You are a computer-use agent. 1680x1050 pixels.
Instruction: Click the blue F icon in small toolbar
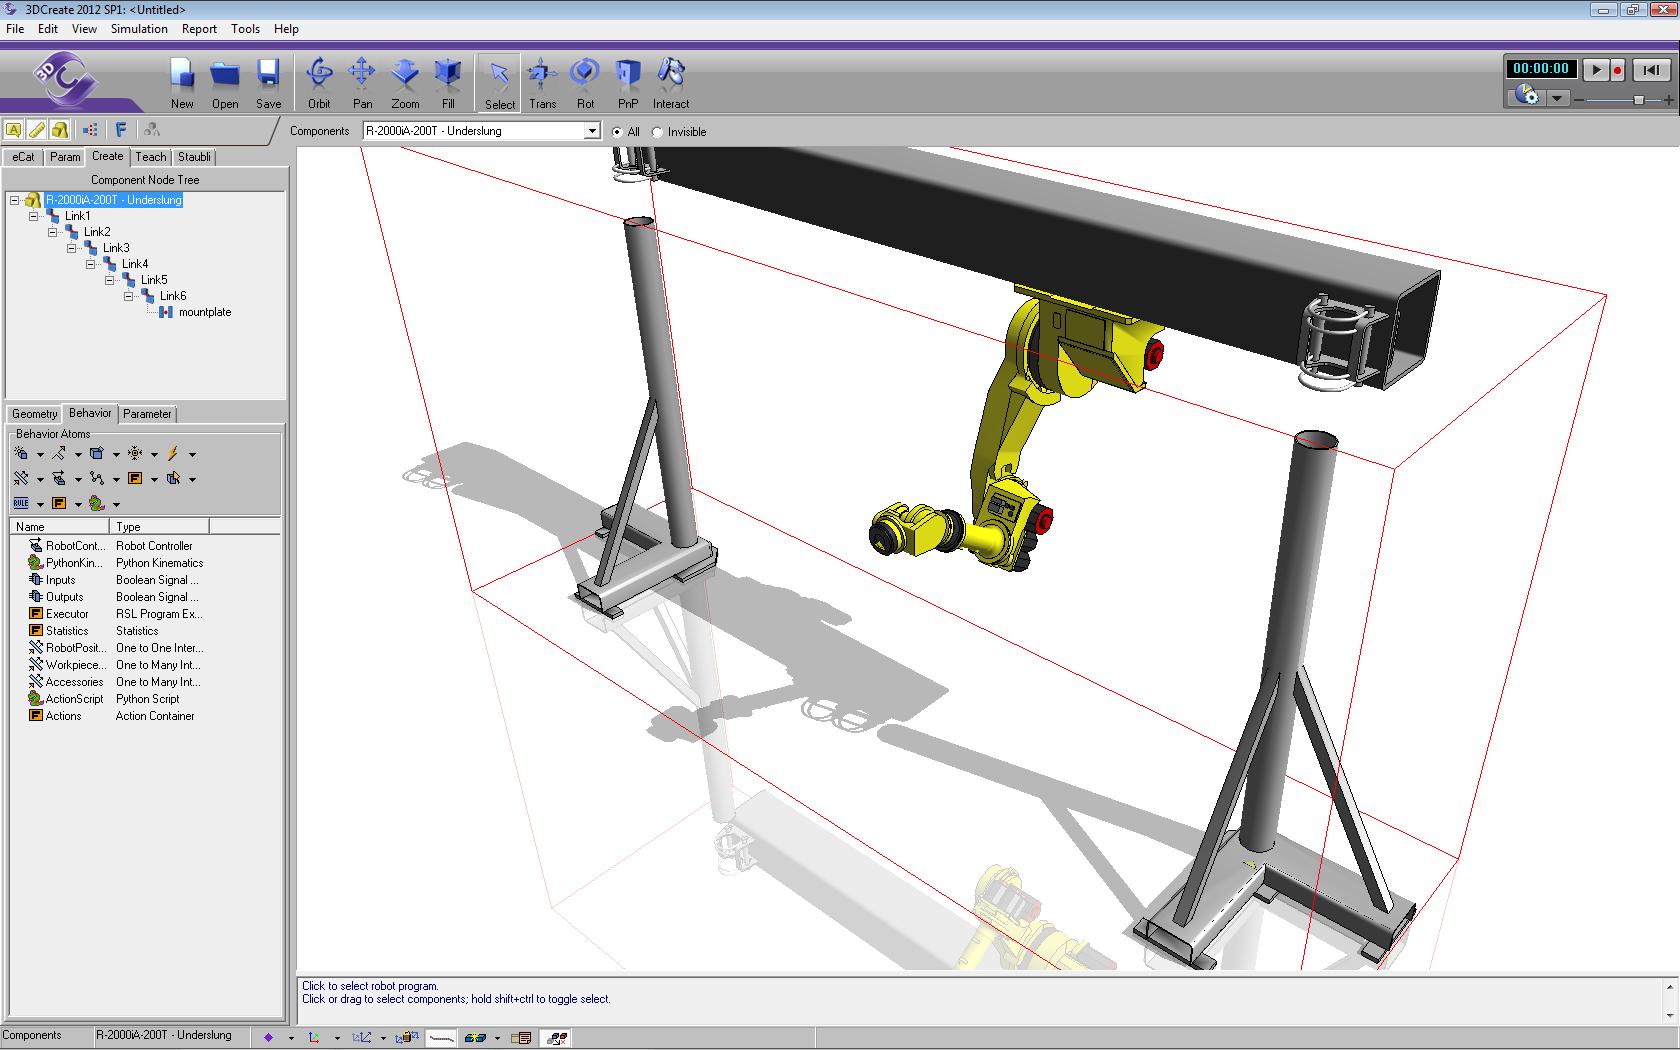click(x=121, y=130)
